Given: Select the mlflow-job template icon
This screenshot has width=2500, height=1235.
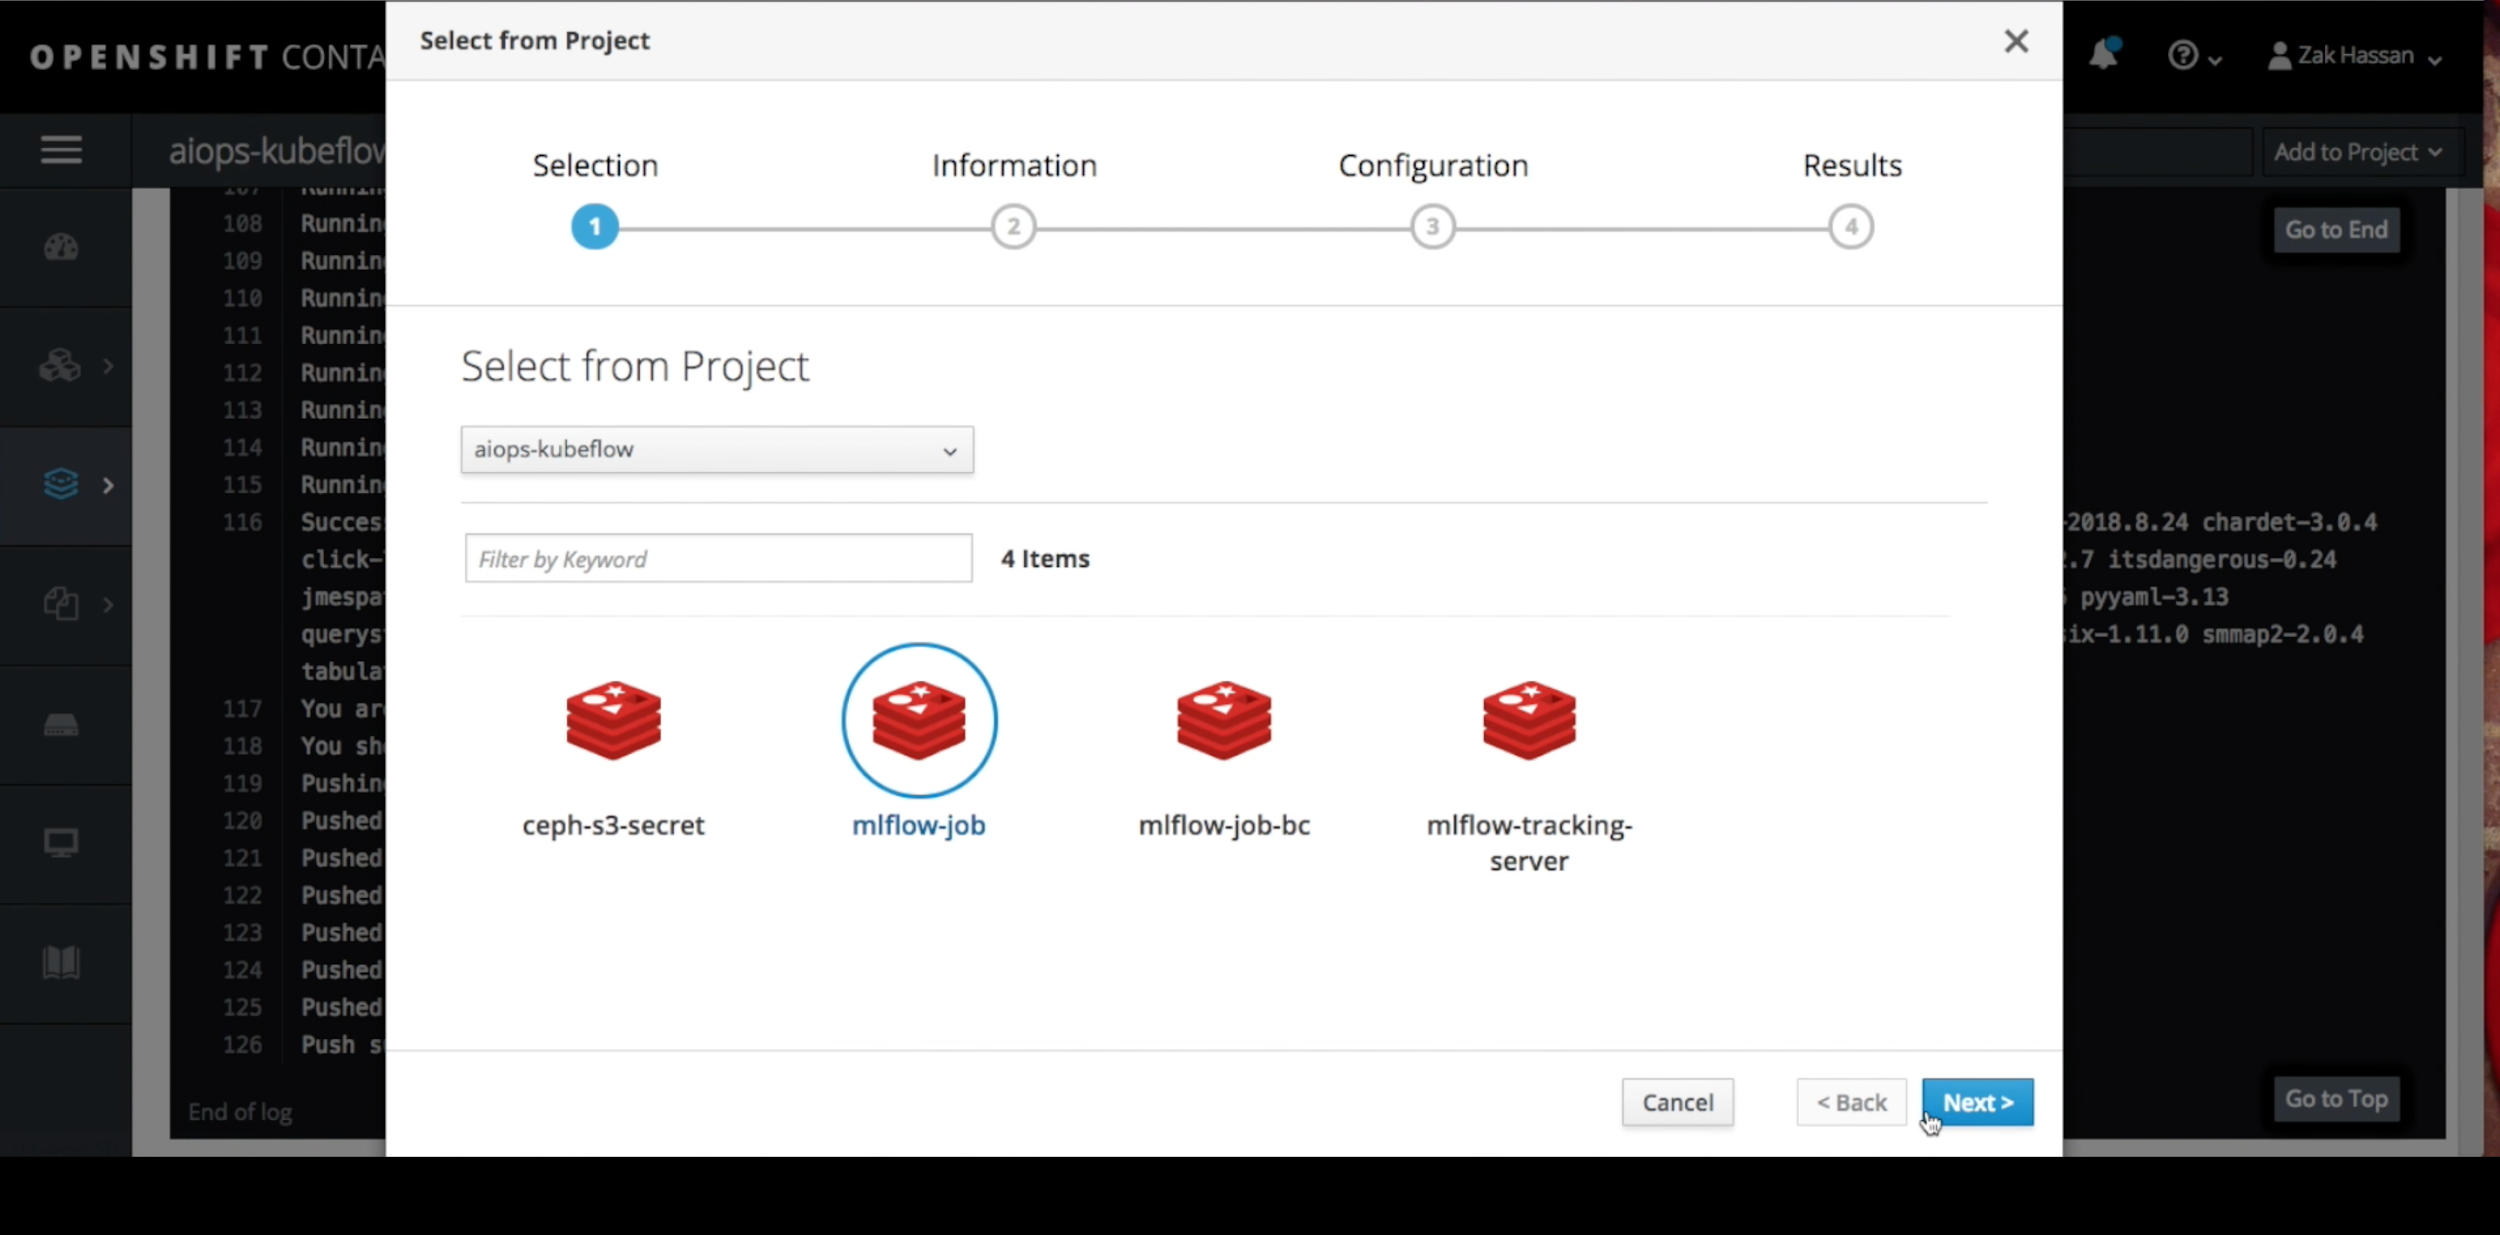Looking at the screenshot, I should (919, 721).
